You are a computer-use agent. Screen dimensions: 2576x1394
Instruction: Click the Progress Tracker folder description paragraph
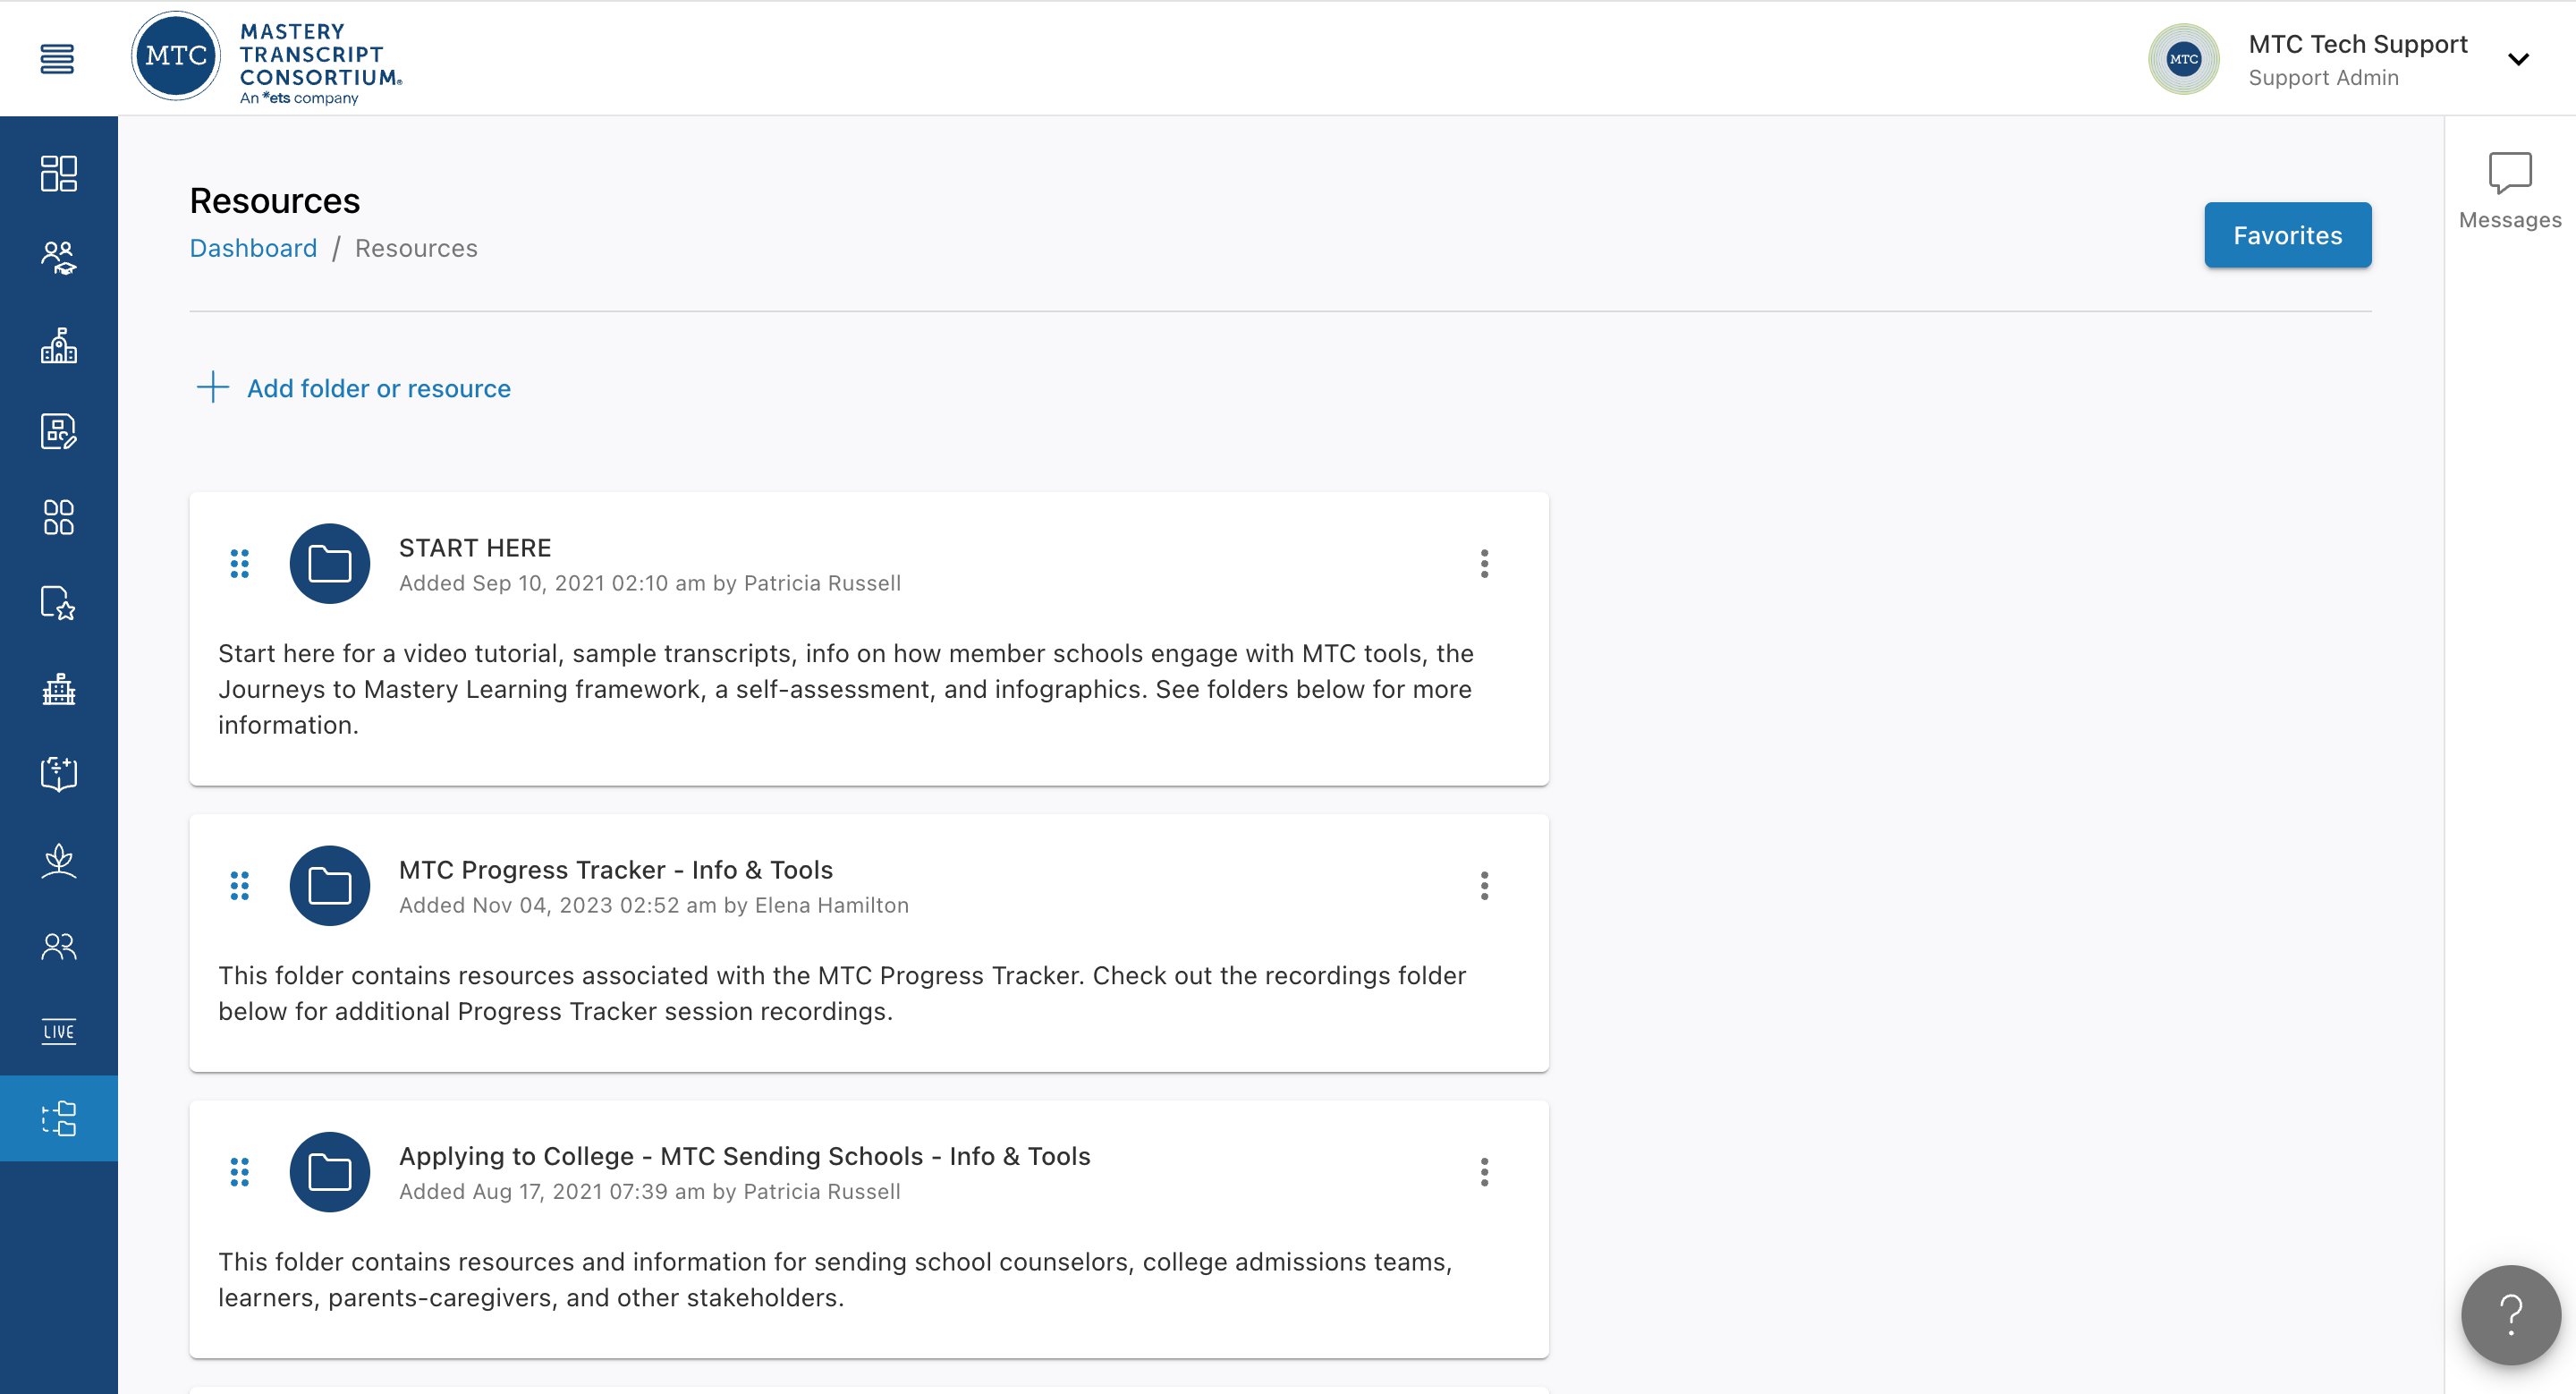(x=842, y=993)
